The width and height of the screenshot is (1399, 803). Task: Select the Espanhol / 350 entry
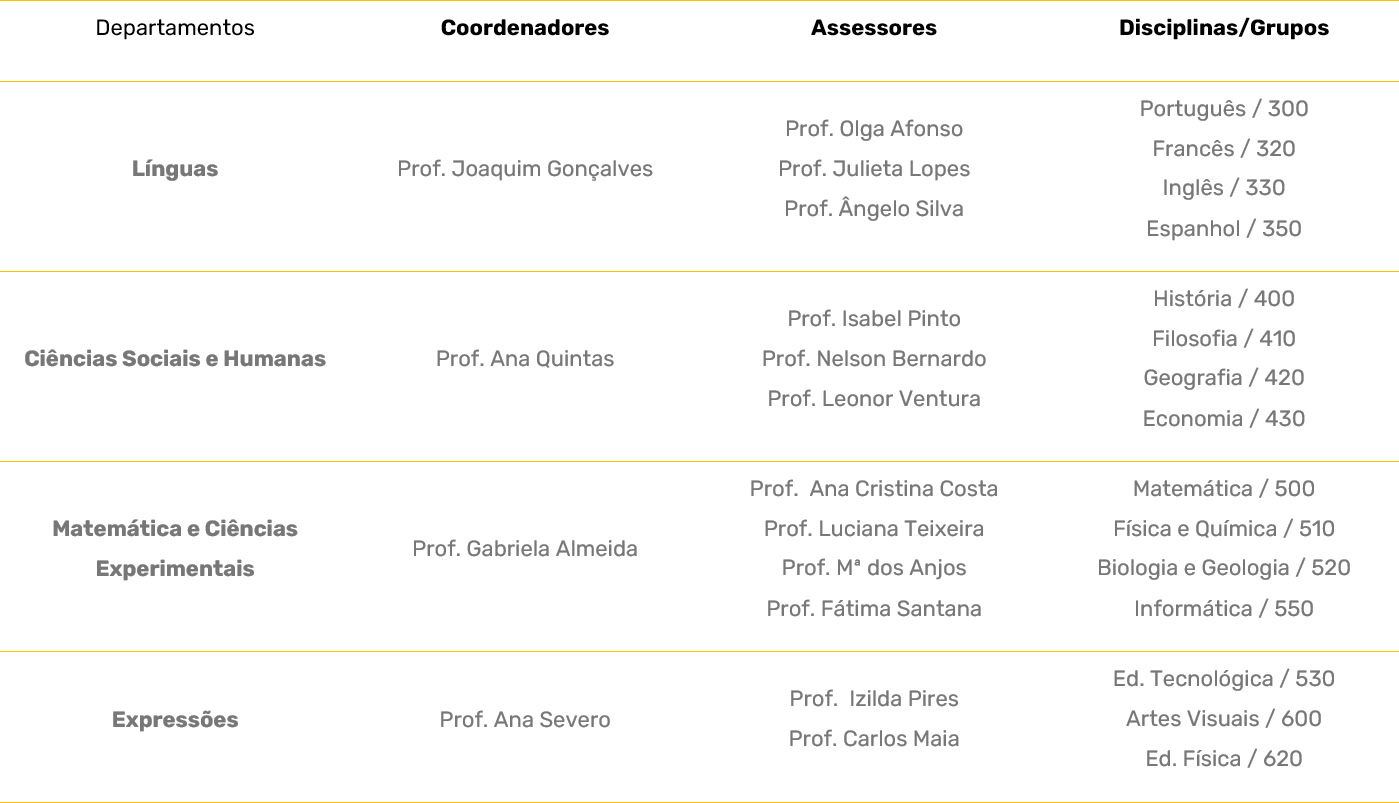pyautogui.click(x=1224, y=229)
